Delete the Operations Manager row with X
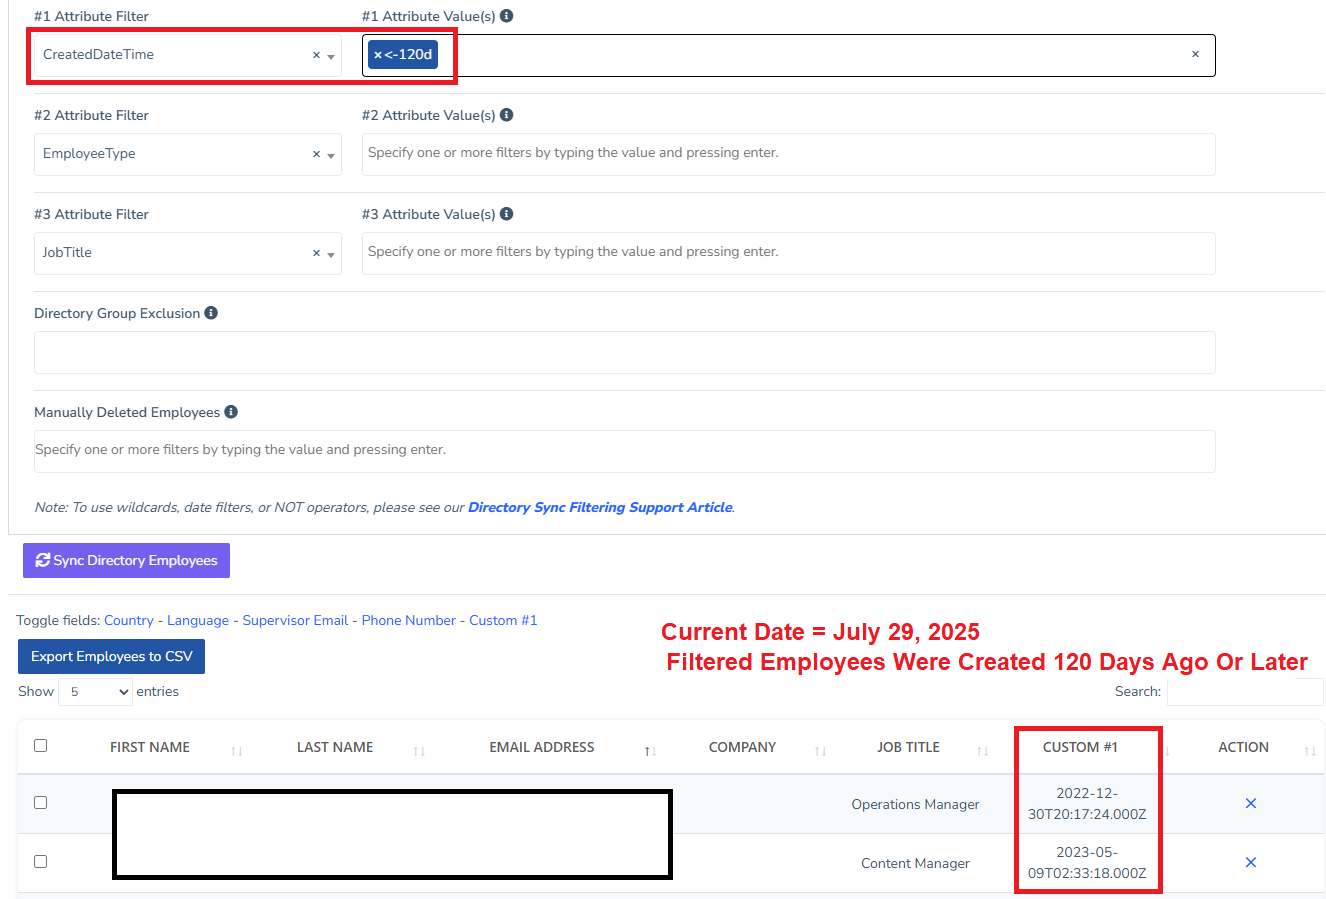Image resolution: width=1326 pixels, height=899 pixels. click(x=1250, y=804)
